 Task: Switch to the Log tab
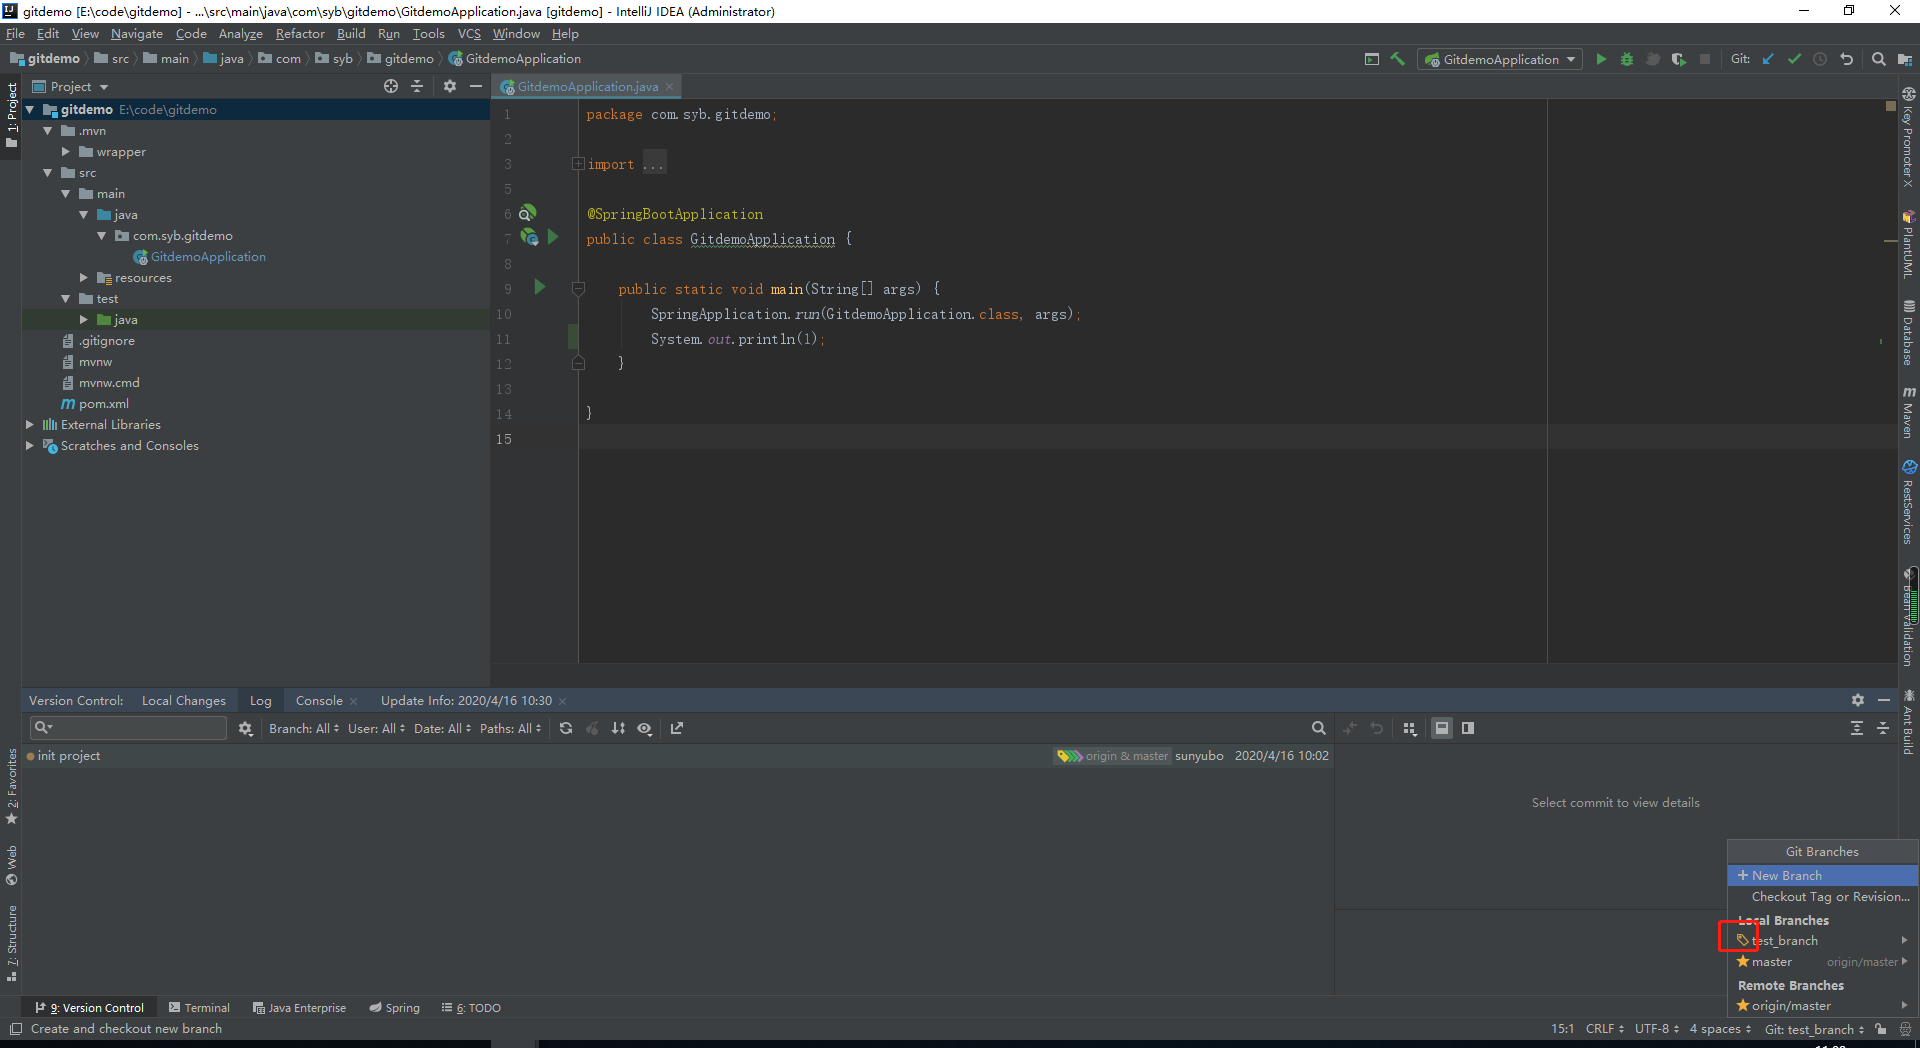point(260,700)
